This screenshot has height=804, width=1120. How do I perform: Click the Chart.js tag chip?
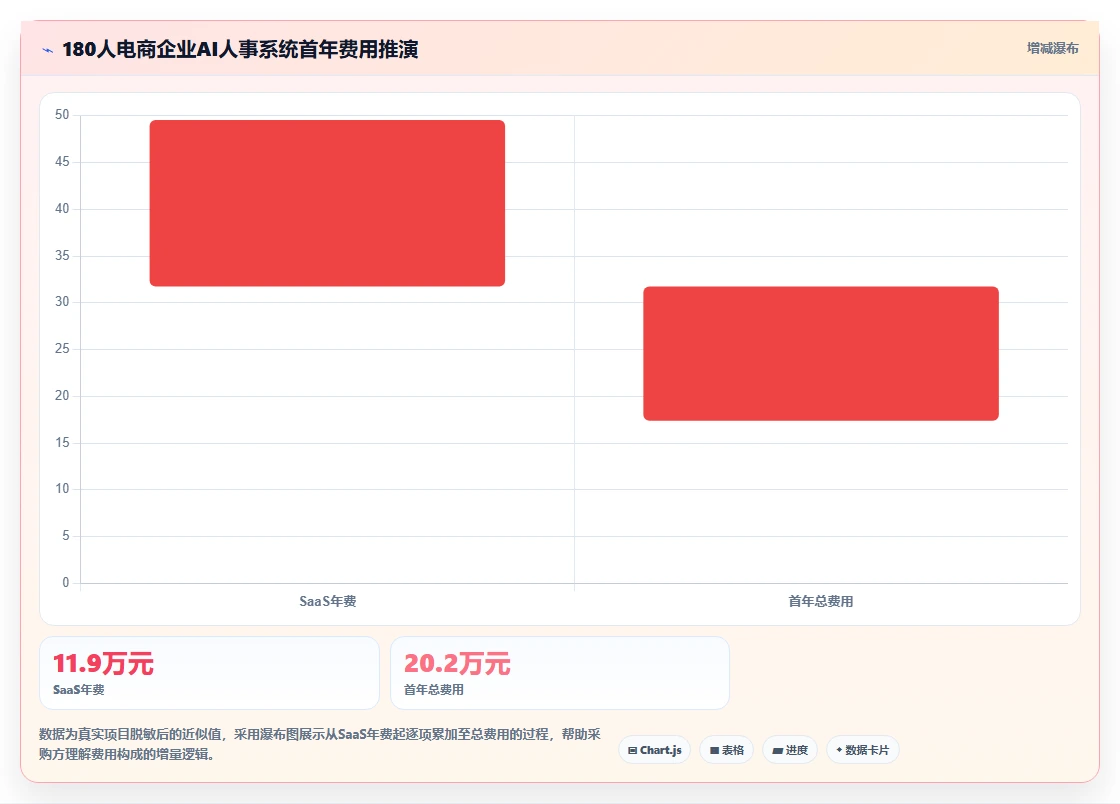[654, 750]
